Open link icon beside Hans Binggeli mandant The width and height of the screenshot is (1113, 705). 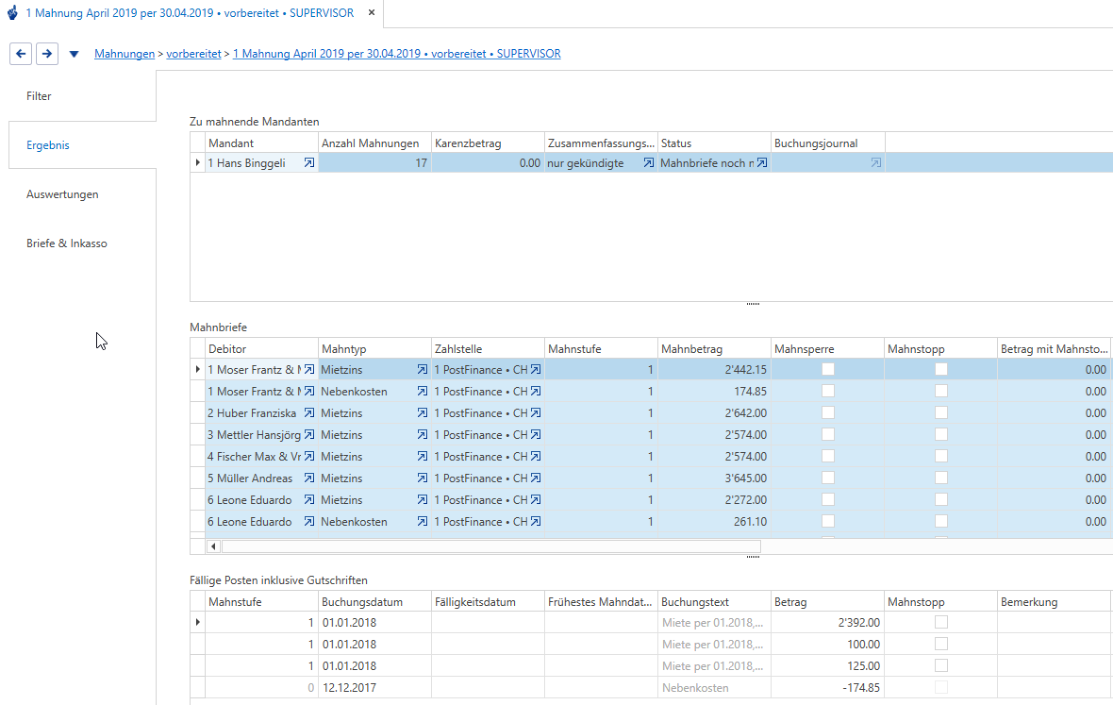[x=309, y=163]
